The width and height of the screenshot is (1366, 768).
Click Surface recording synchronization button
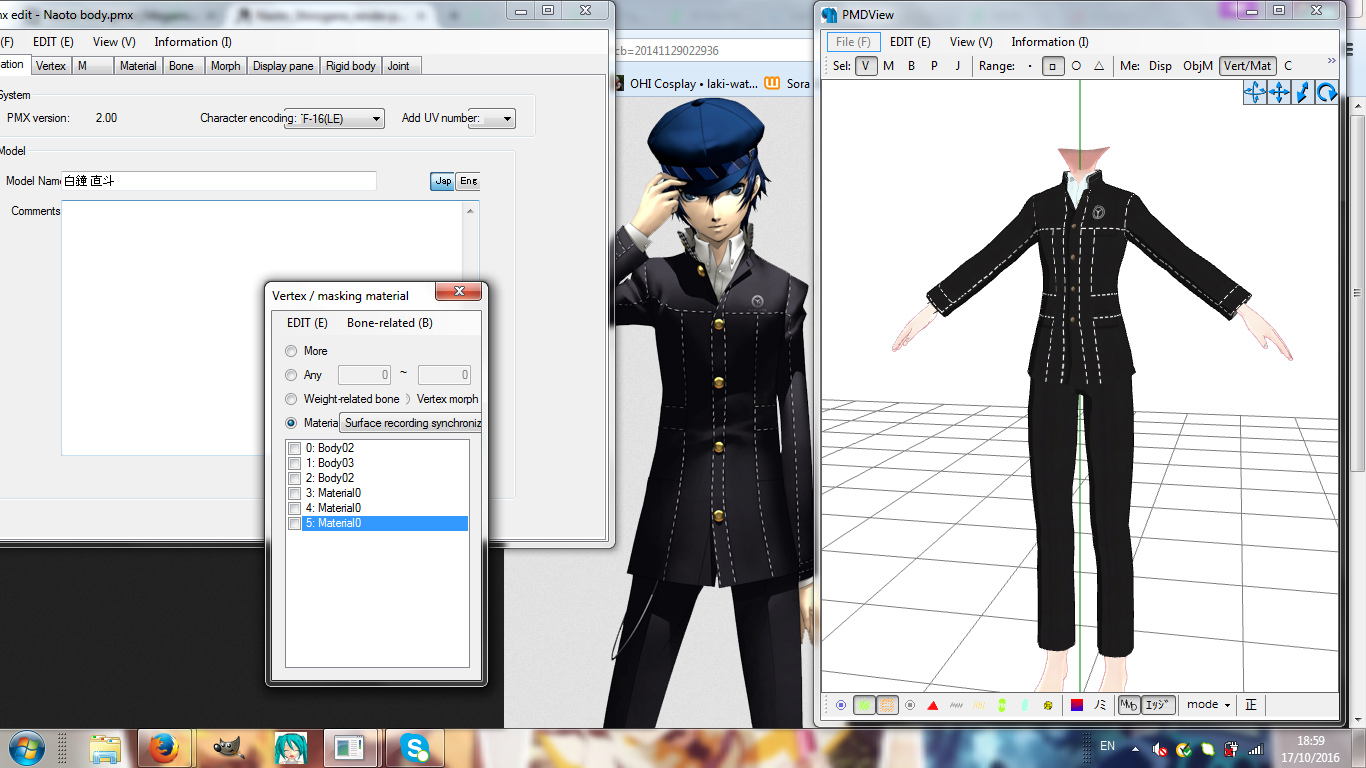(x=411, y=423)
